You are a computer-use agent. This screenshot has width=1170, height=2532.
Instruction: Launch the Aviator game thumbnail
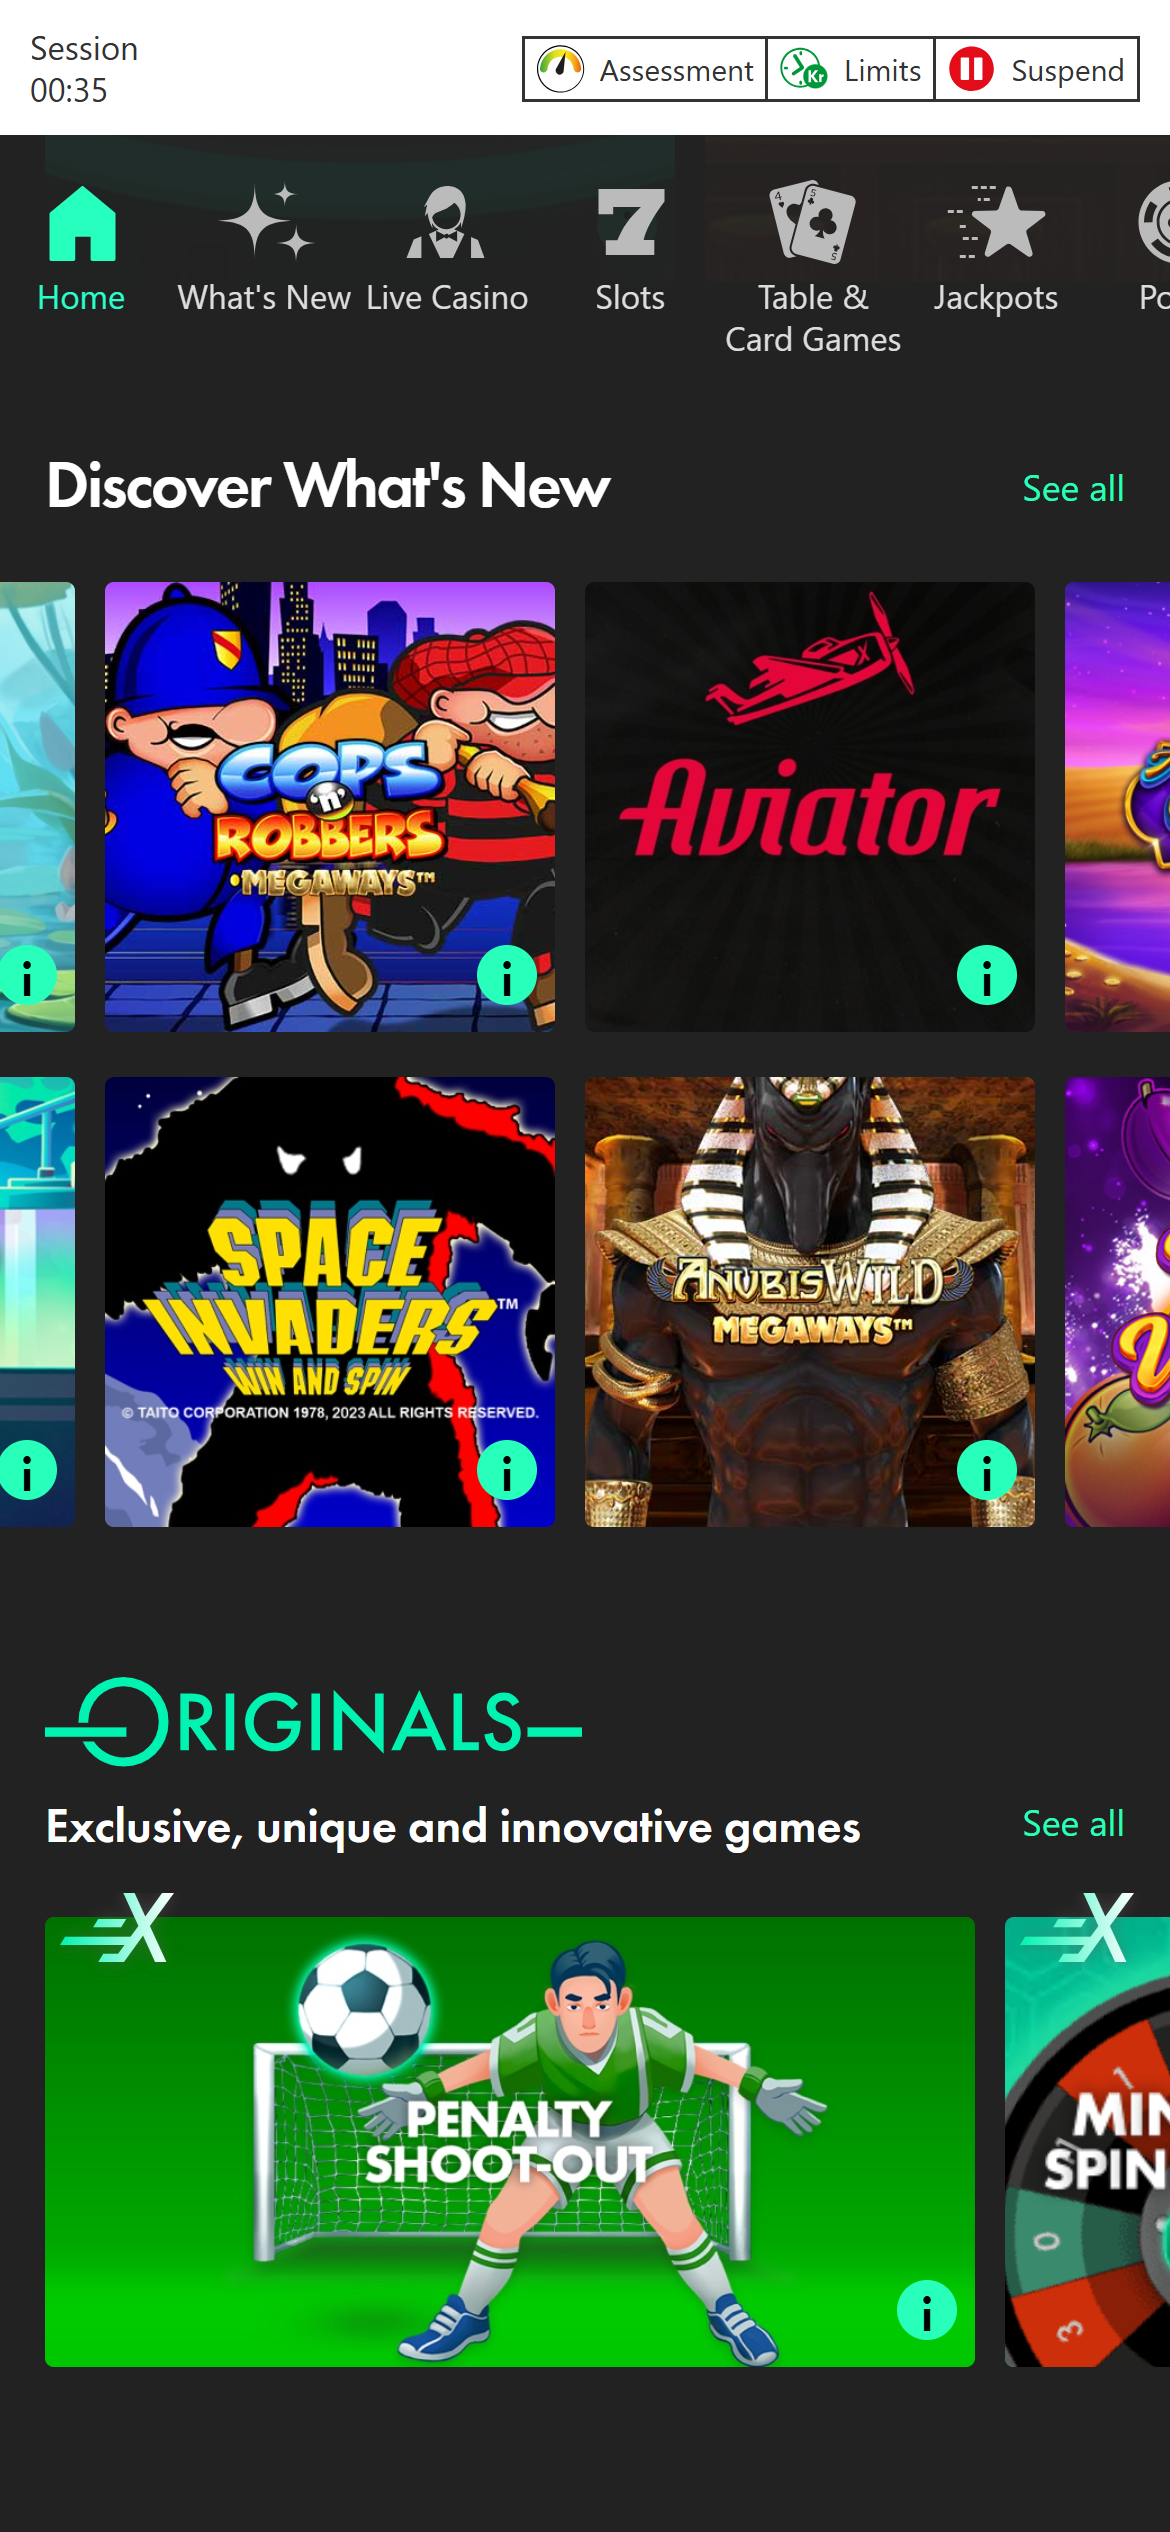click(x=810, y=807)
